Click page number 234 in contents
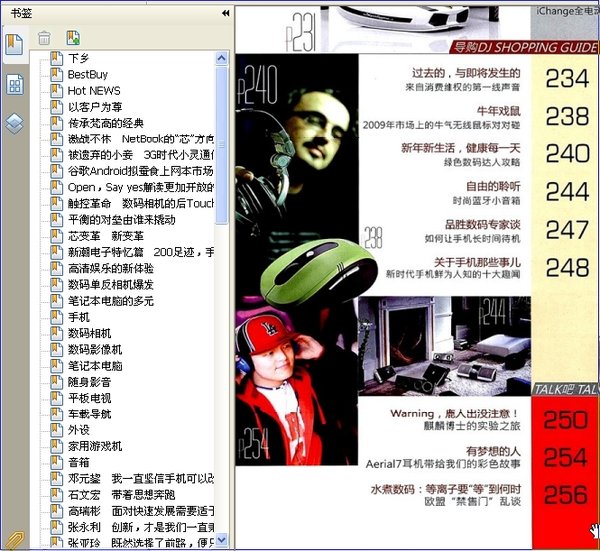 pos(567,78)
